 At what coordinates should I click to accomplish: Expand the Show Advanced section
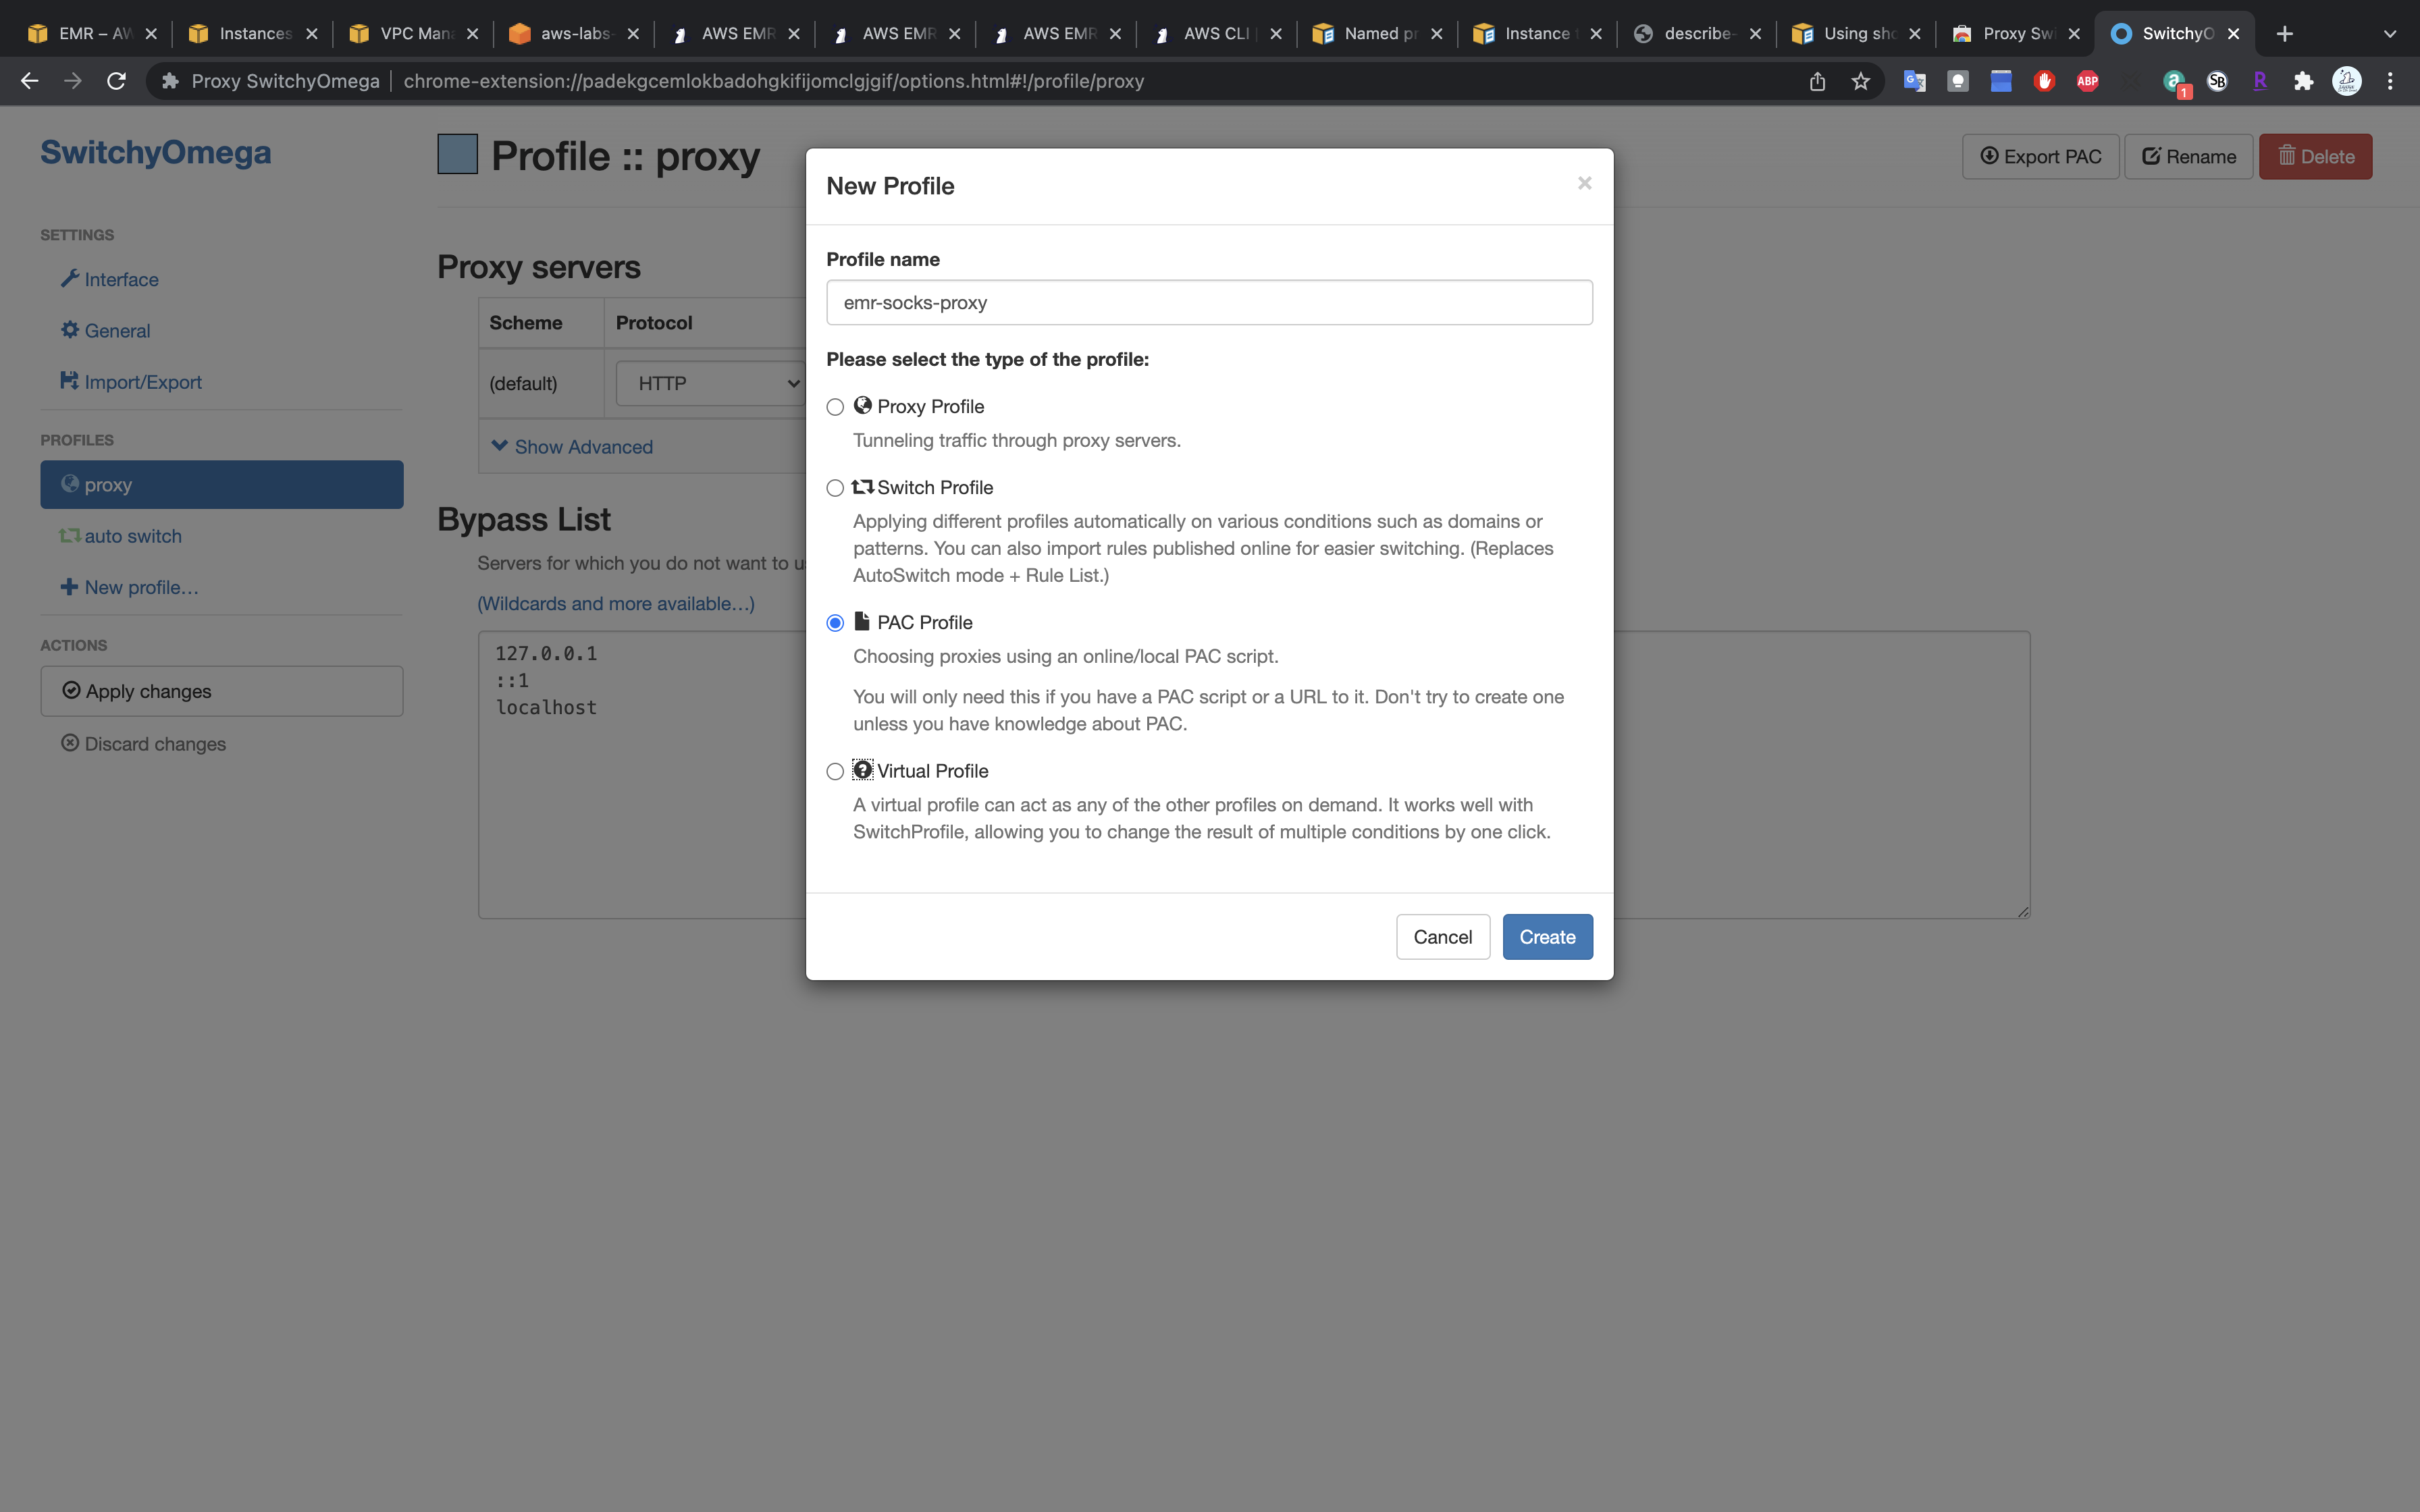click(572, 447)
